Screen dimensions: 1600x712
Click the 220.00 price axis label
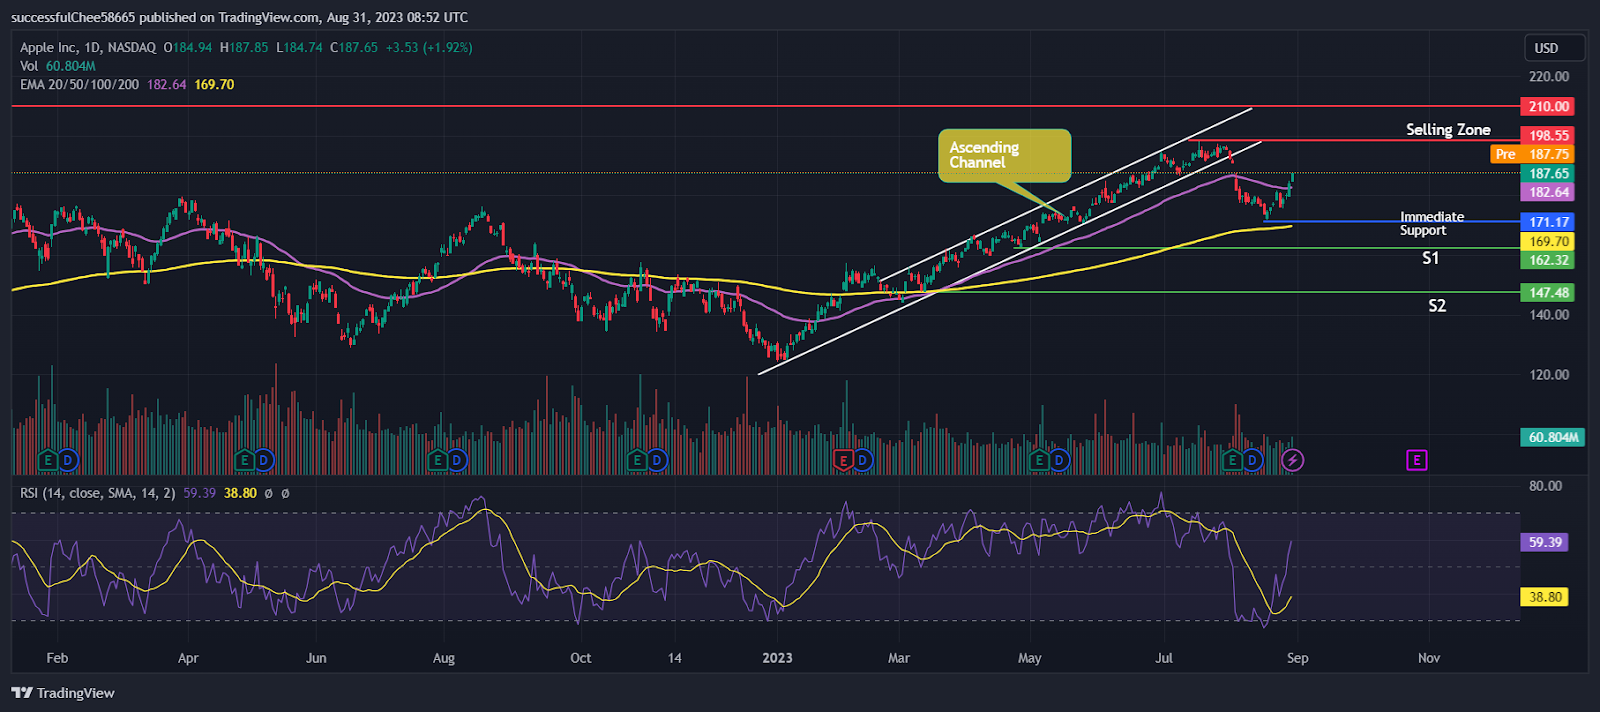pos(1549,76)
